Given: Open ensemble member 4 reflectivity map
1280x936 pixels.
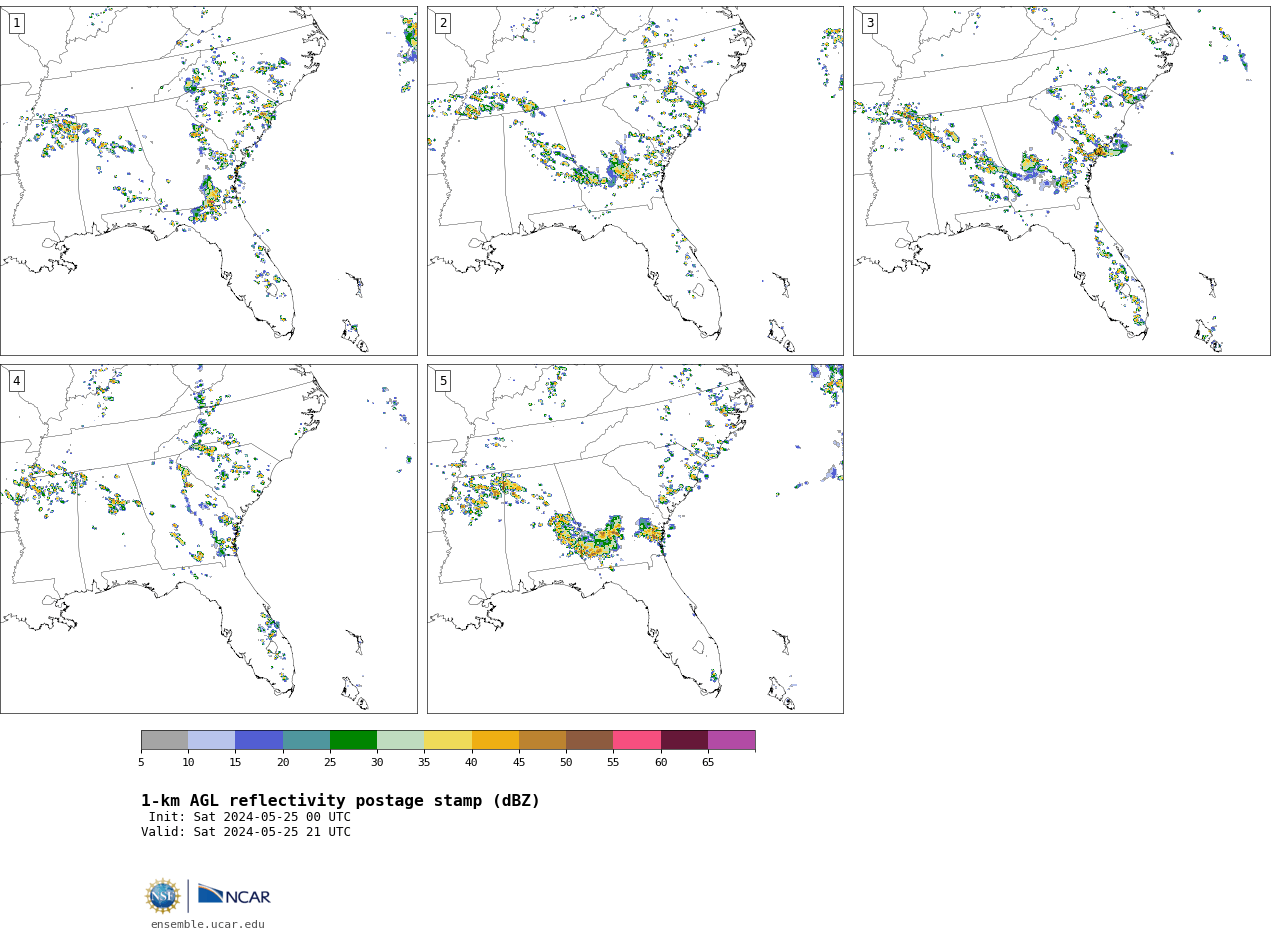Looking at the screenshot, I should (208, 539).
